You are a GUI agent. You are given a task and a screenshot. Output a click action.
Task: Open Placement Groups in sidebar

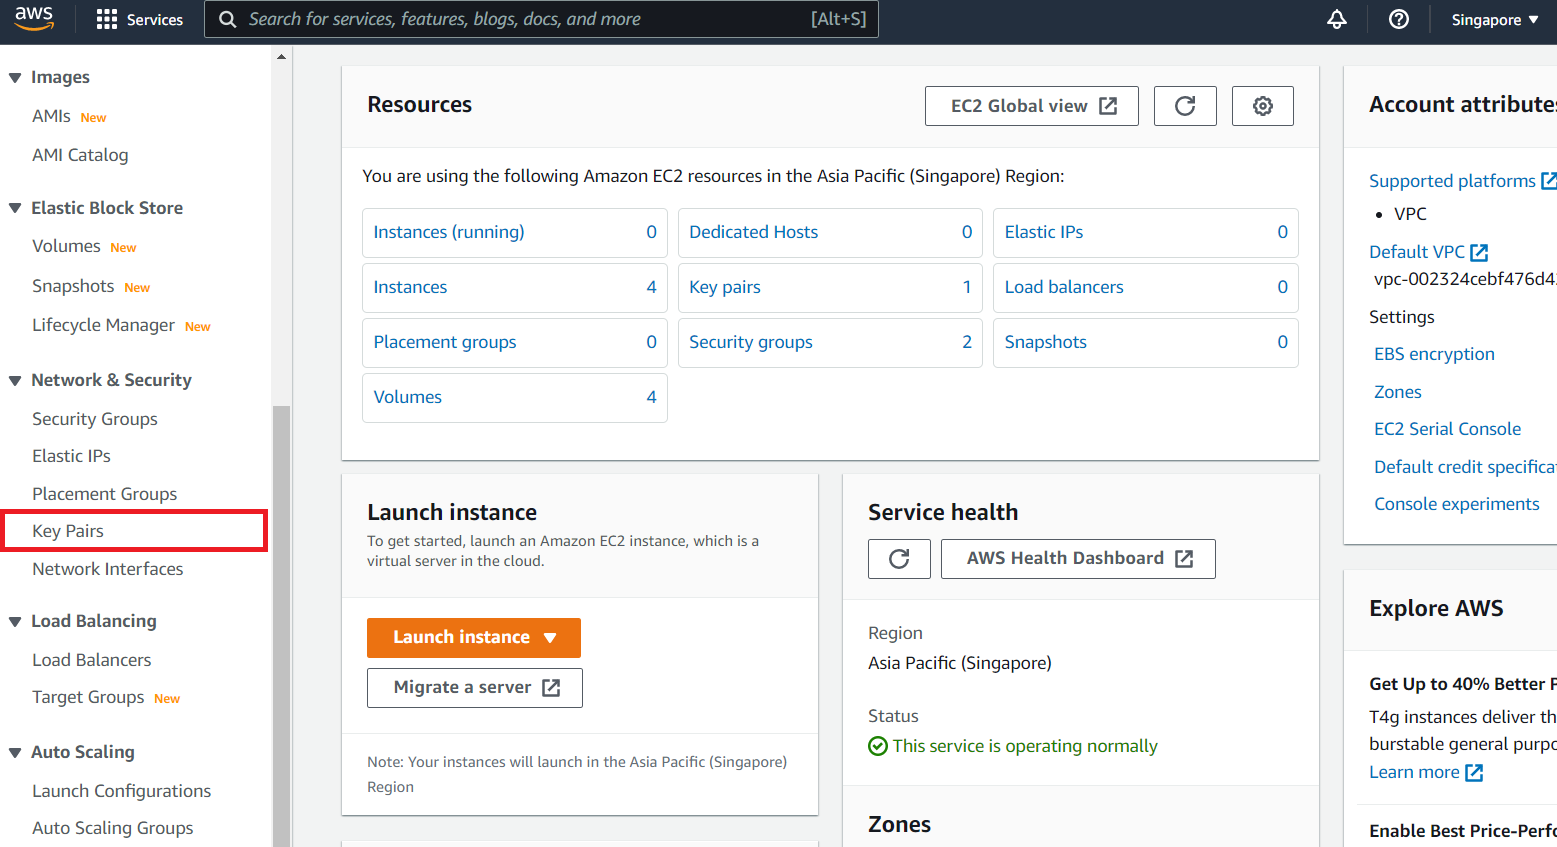tap(104, 494)
